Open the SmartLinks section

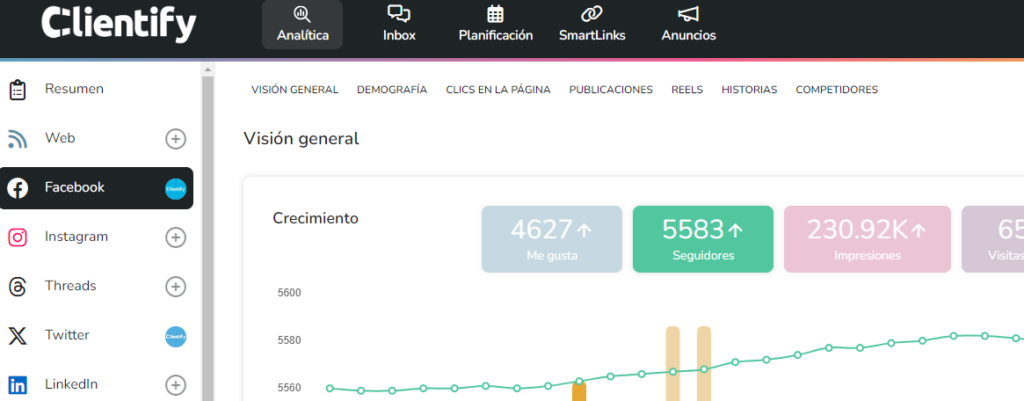coord(592,25)
